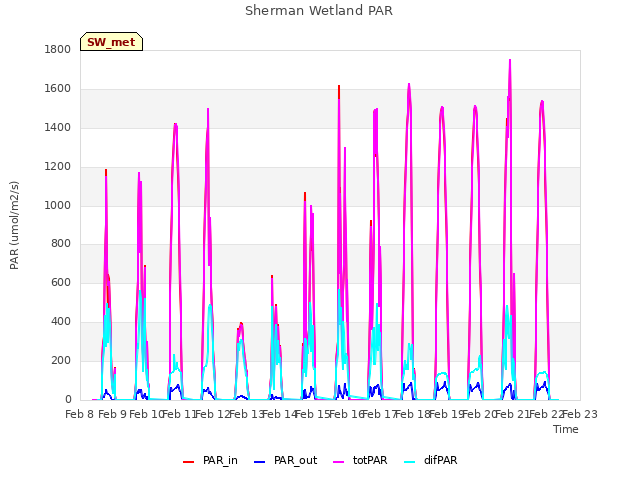Viewport: 640px width, 480px height.
Task: Click the 200 y-axis tick label
Action: coord(61,360)
